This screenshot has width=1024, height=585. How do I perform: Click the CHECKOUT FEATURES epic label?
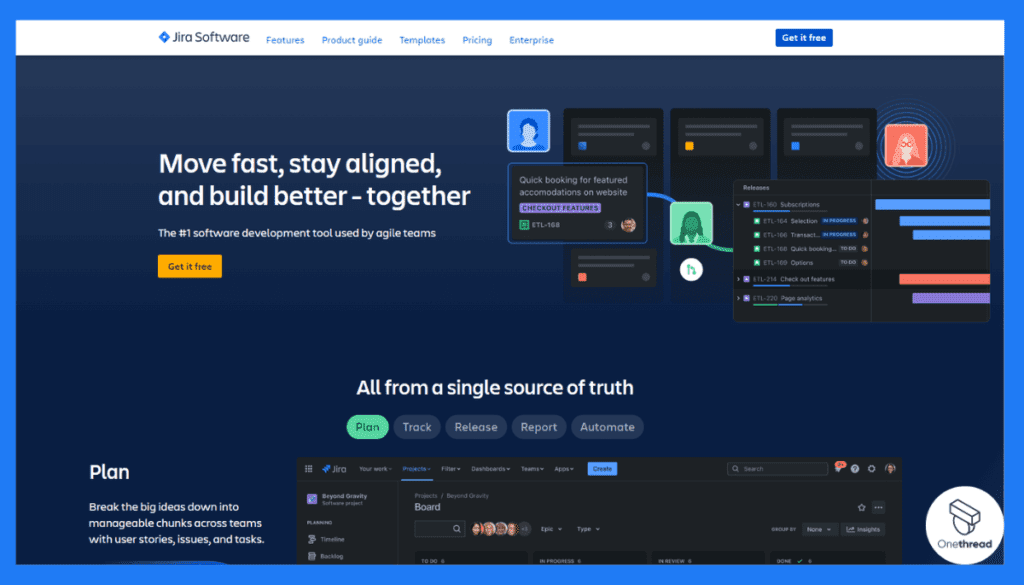click(x=560, y=208)
